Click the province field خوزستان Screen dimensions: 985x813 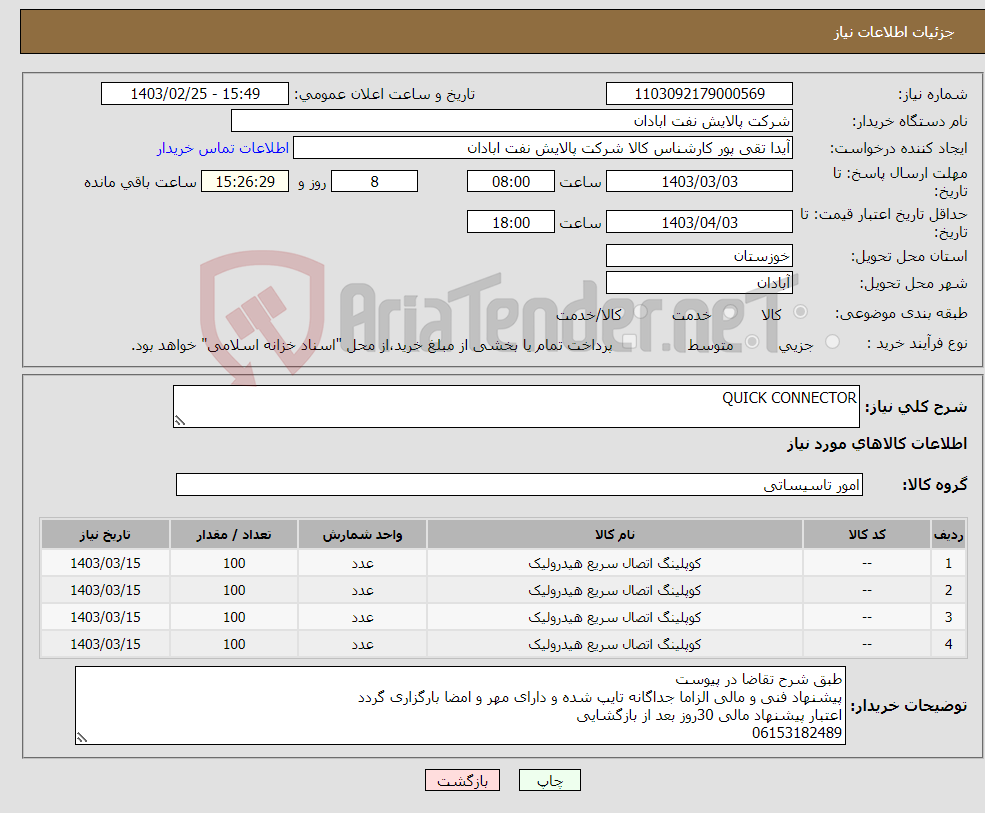click(699, 256)
